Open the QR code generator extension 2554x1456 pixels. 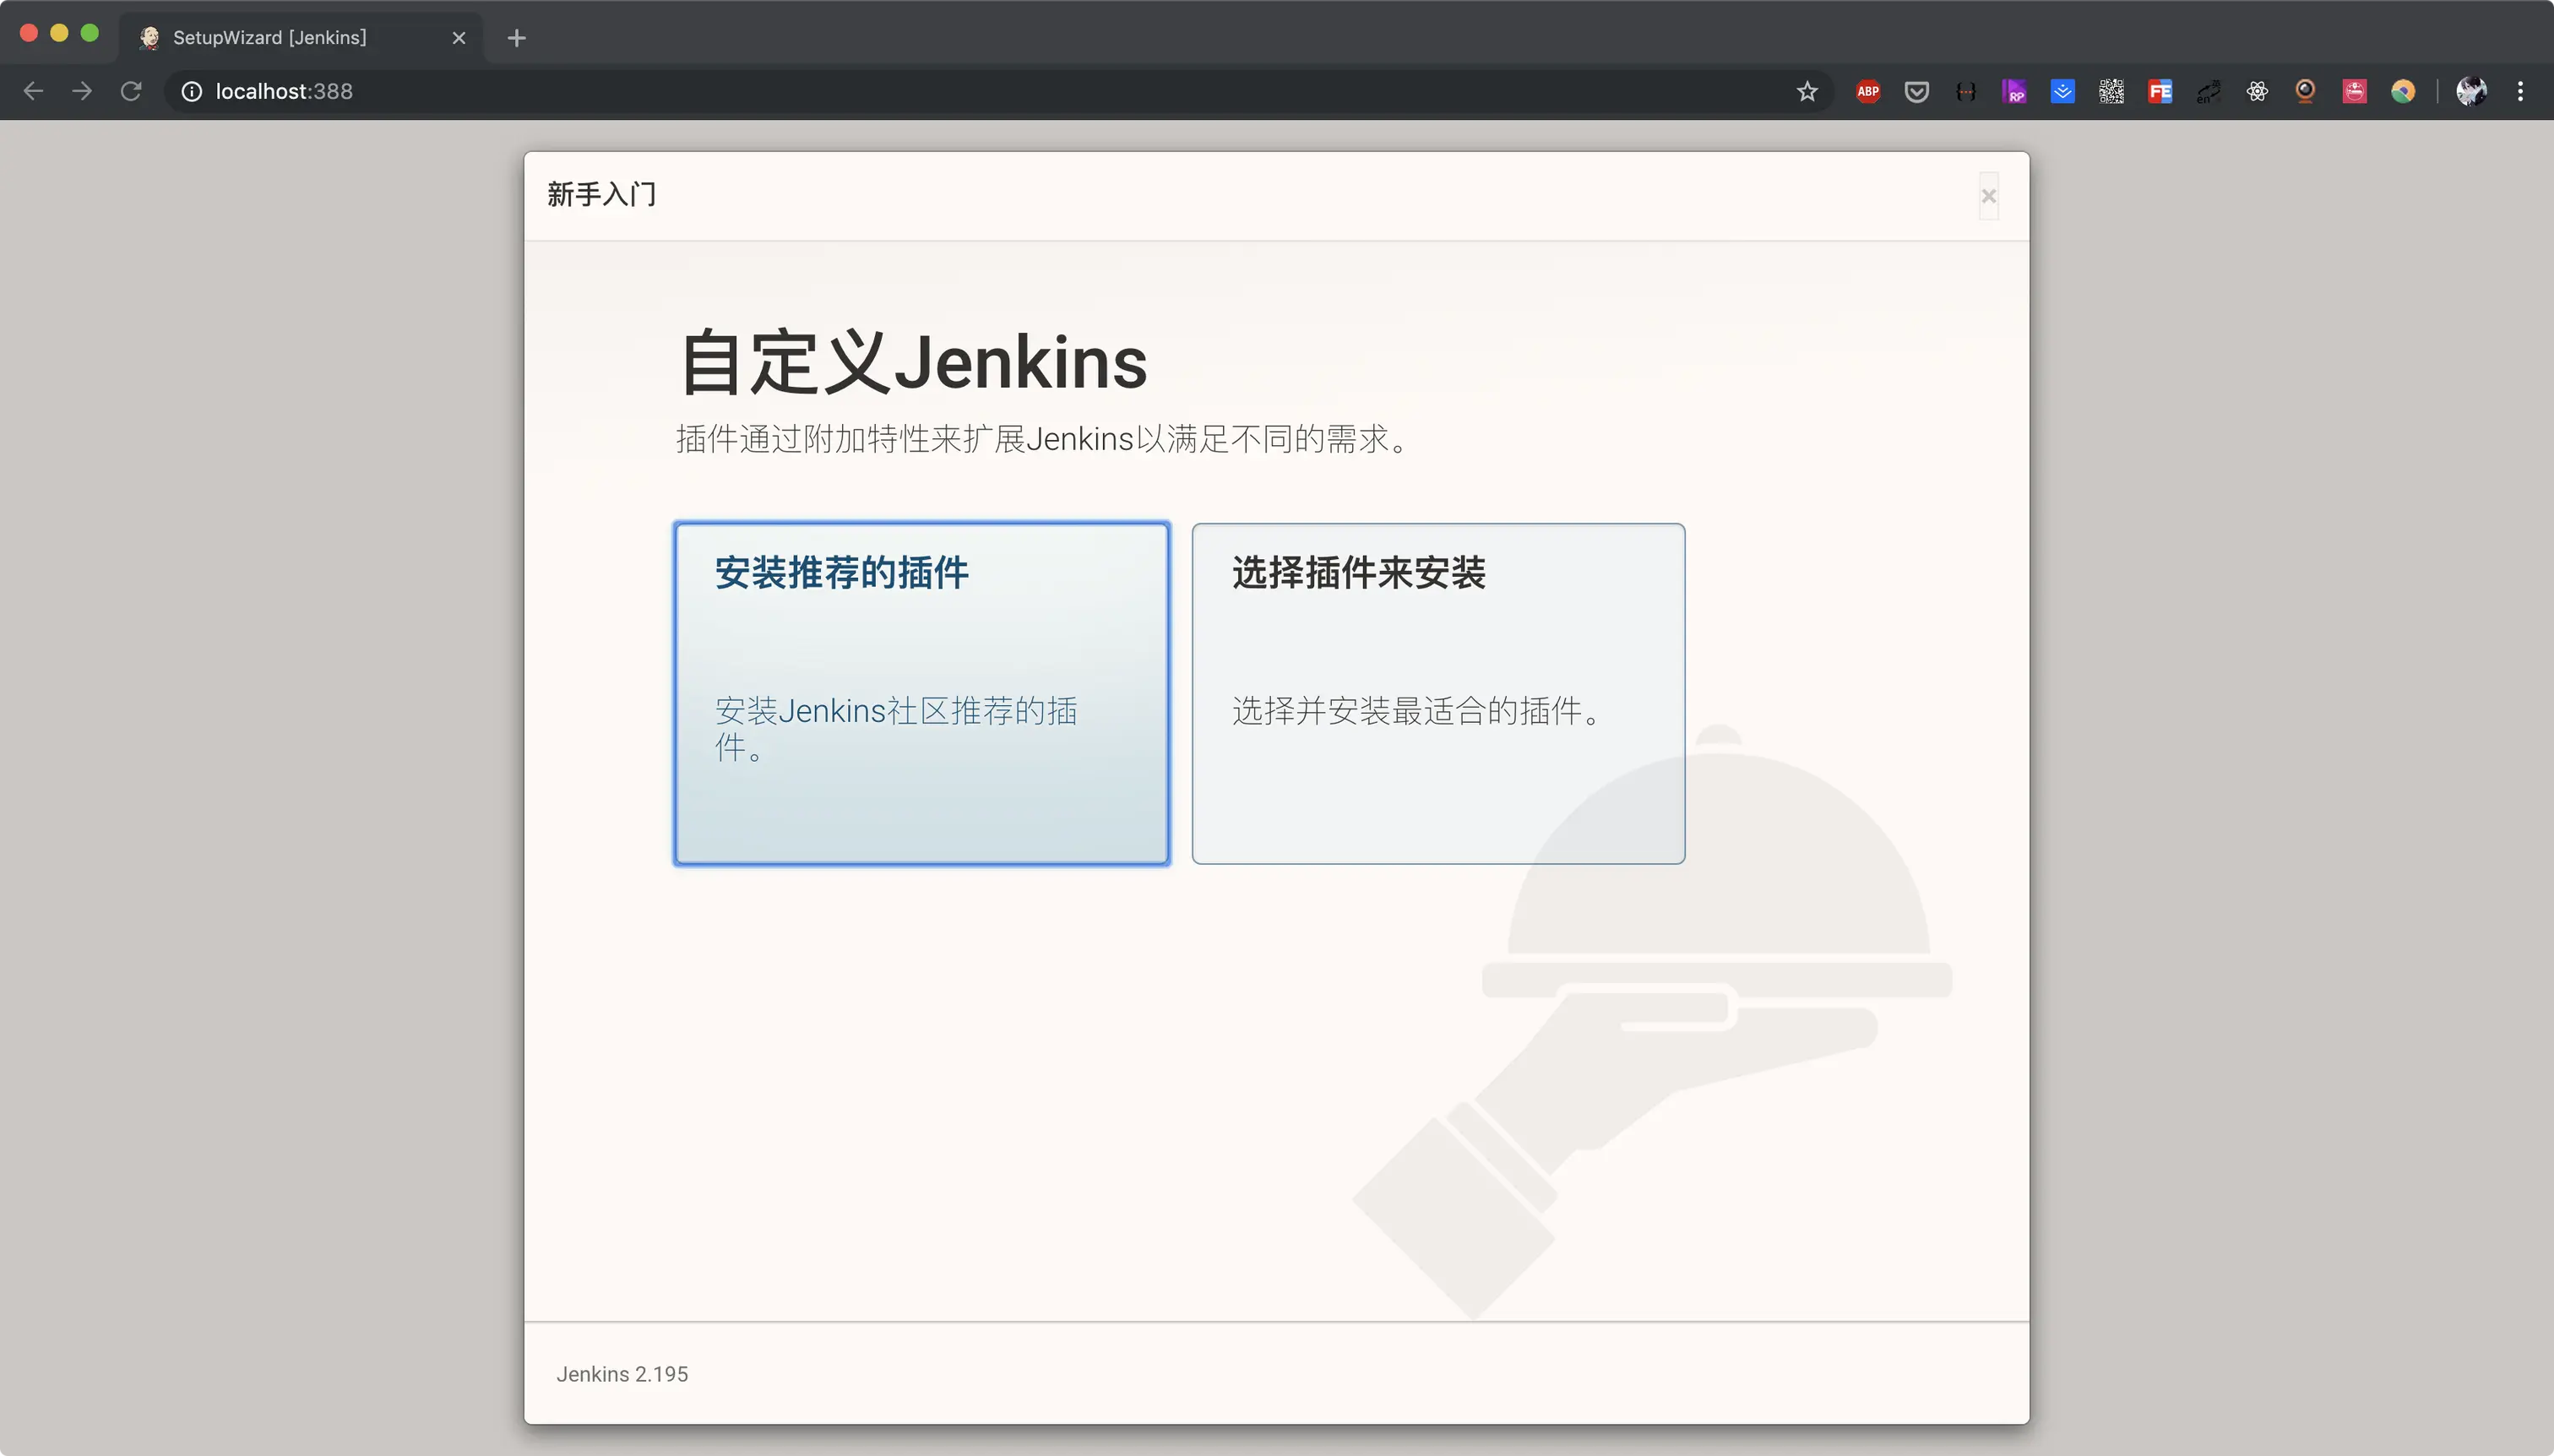click(2111, 91)
